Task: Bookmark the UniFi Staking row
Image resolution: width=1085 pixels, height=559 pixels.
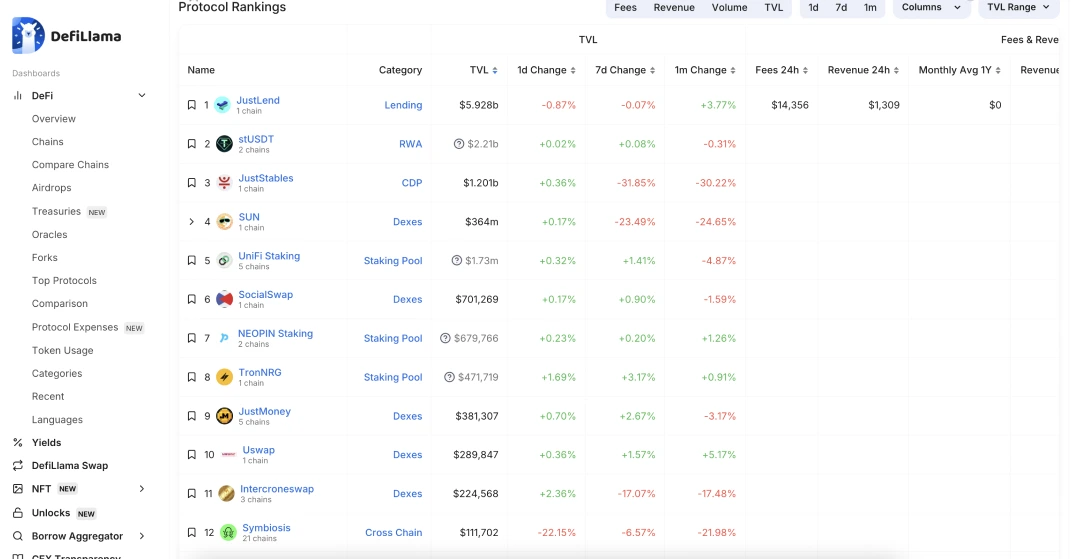Action: (x=192, y=261)
